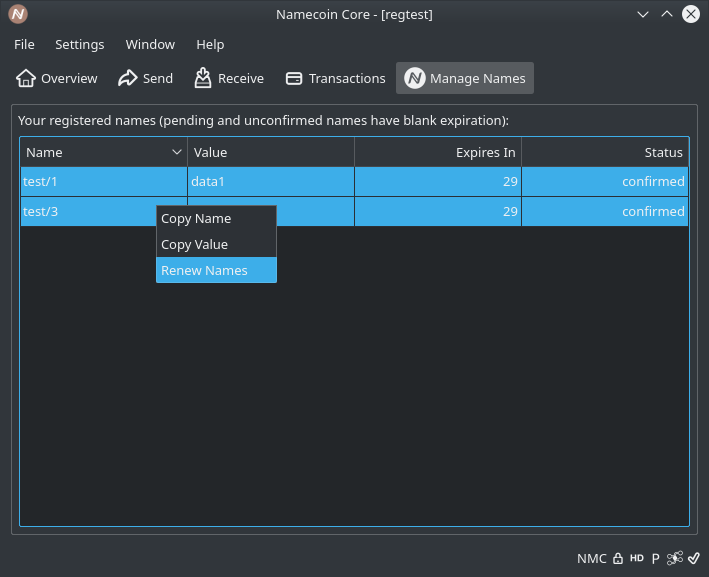
Task: Go to the Send page
Action: [x=145, y=78]
